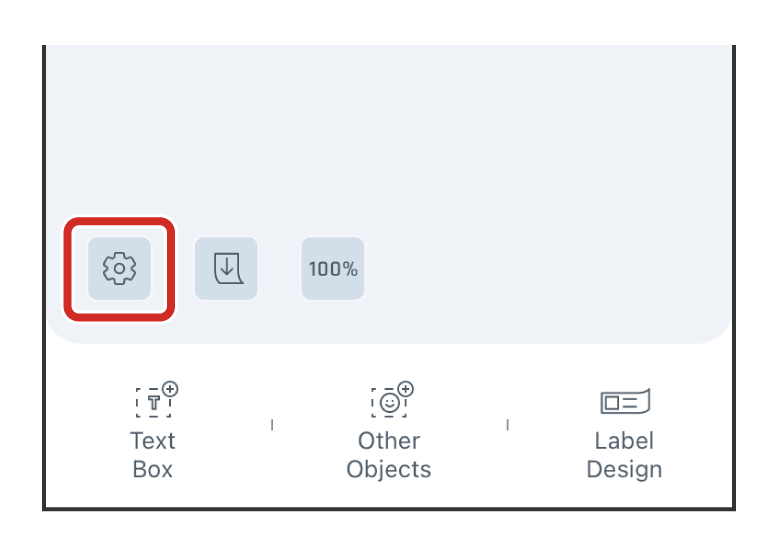The image size is (780, 553).
Task: Click the plus badge on Other Objects icon
Action: click(x=405, y=388)
